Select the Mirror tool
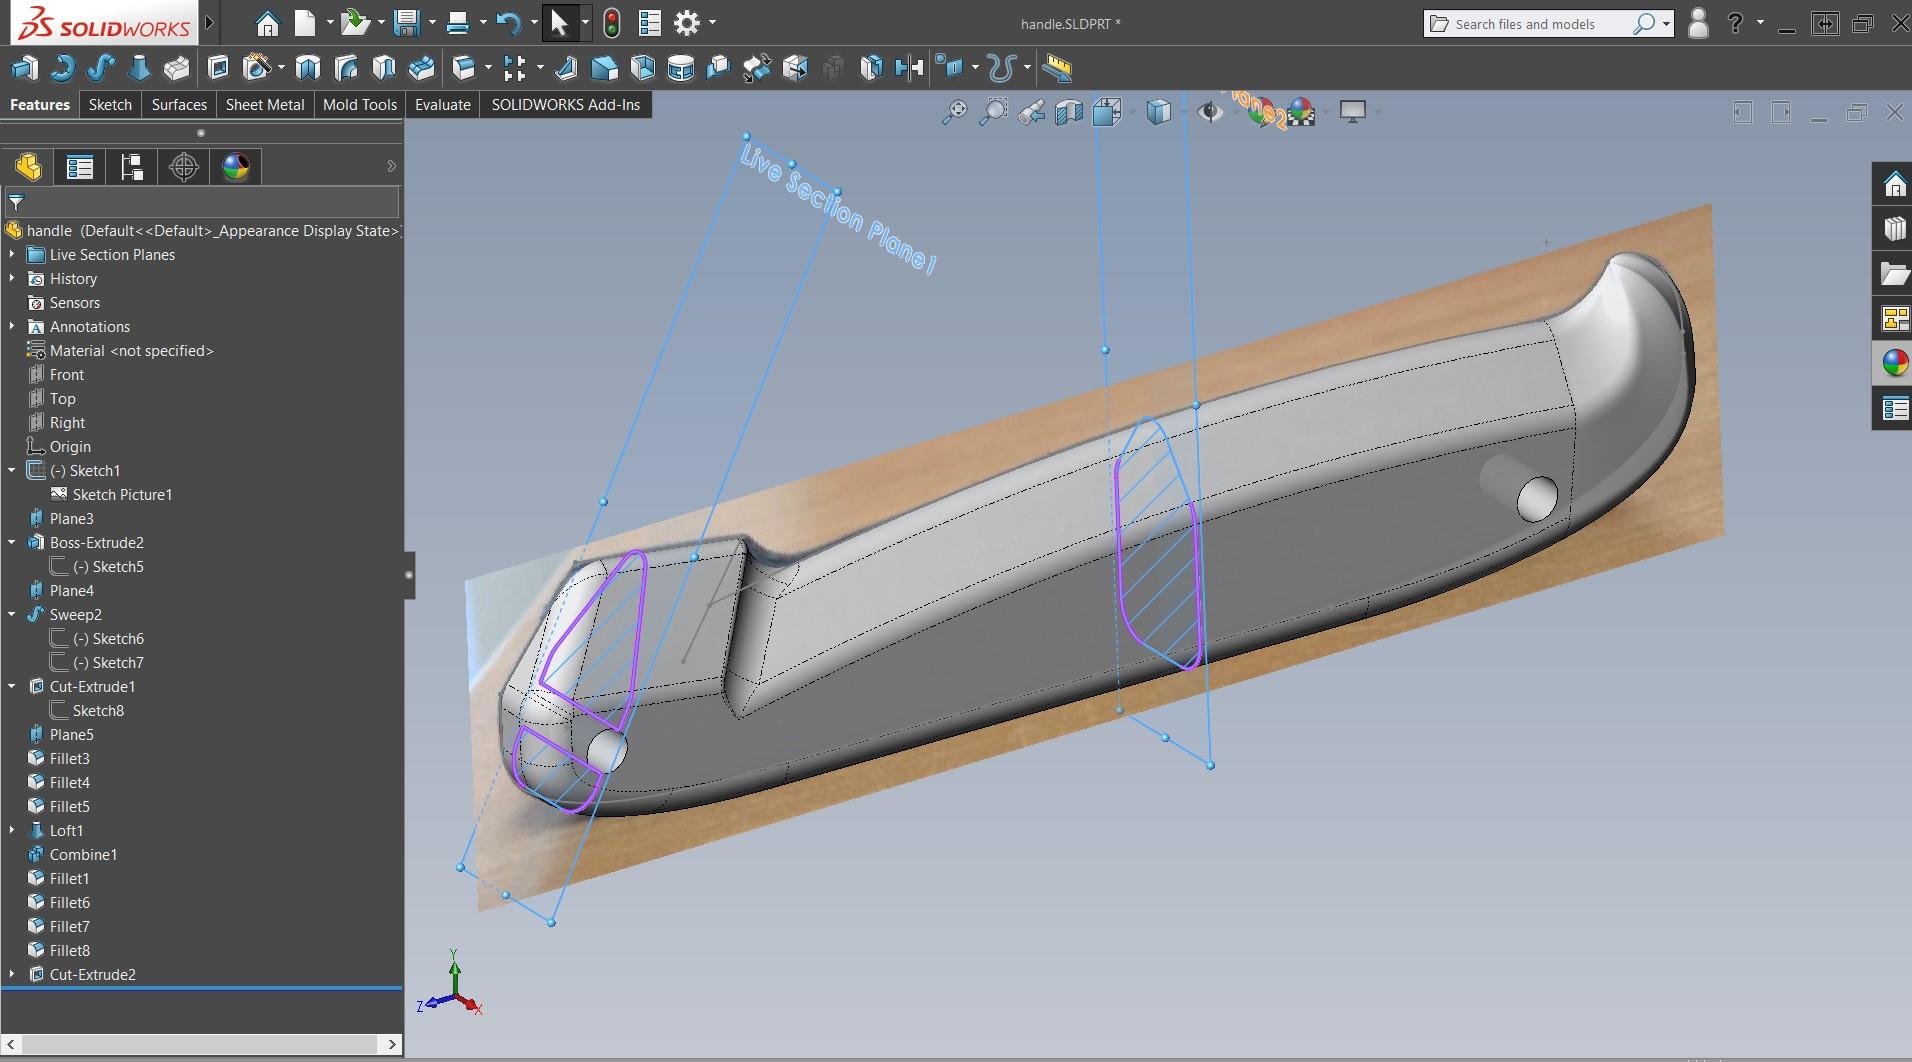Viewport: 1912px width, 1062px height. tap(908, 68)
